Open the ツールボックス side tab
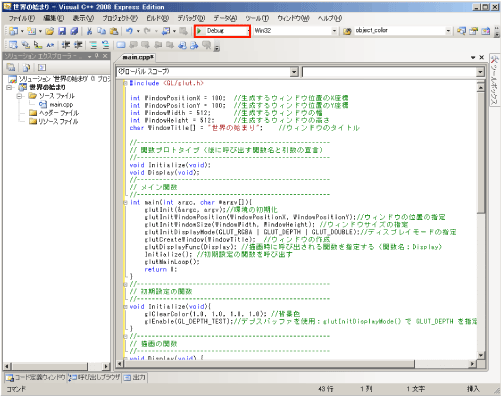 coord(494,80)
